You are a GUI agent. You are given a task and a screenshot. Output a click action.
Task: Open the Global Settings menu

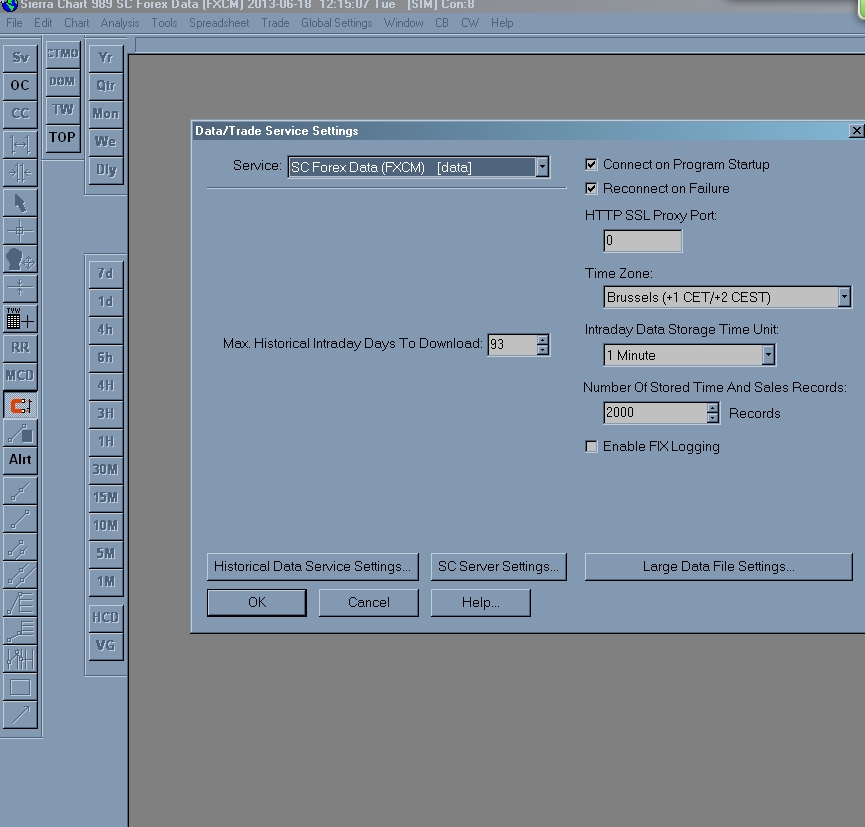tap(337, 23)
